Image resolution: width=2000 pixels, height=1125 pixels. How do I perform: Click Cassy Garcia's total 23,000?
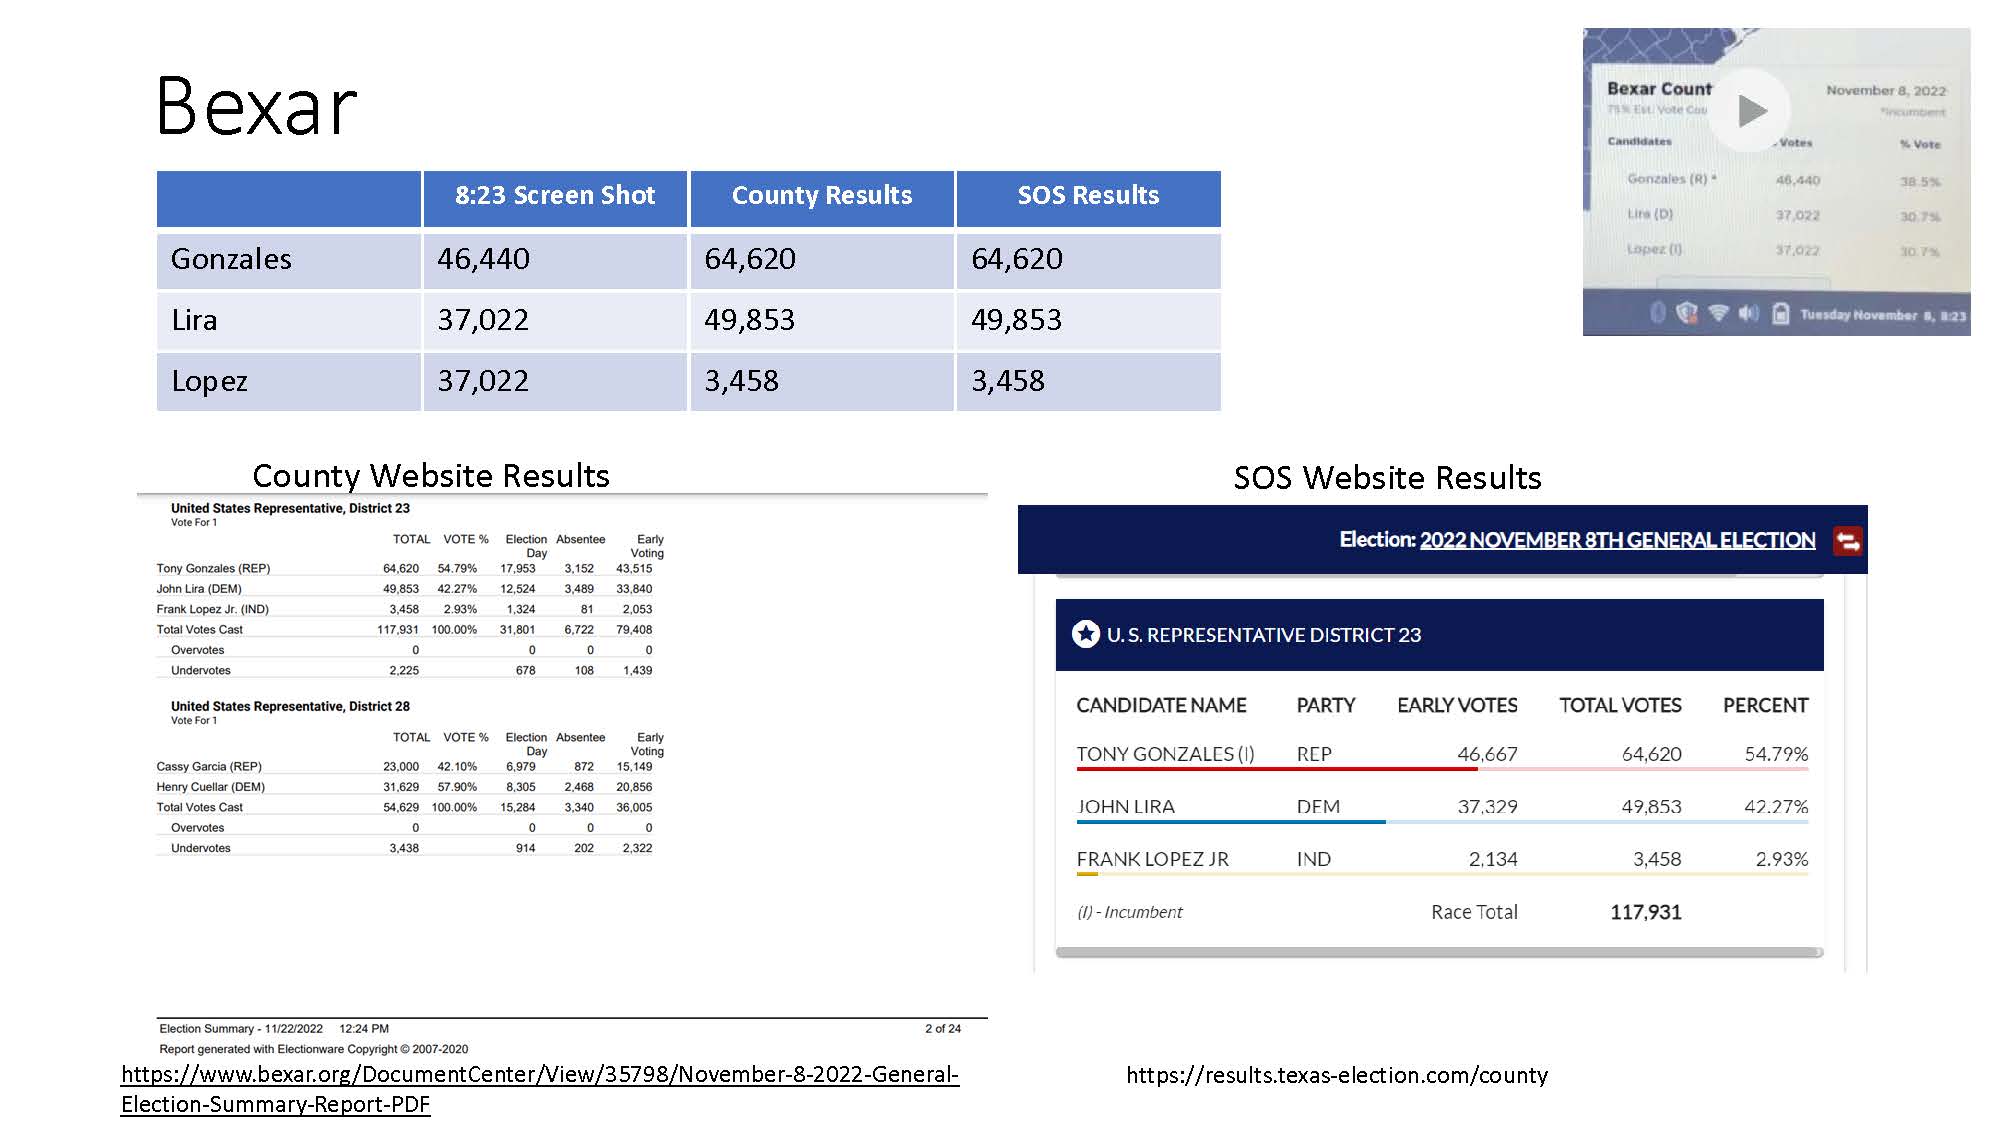click(401, 766)
